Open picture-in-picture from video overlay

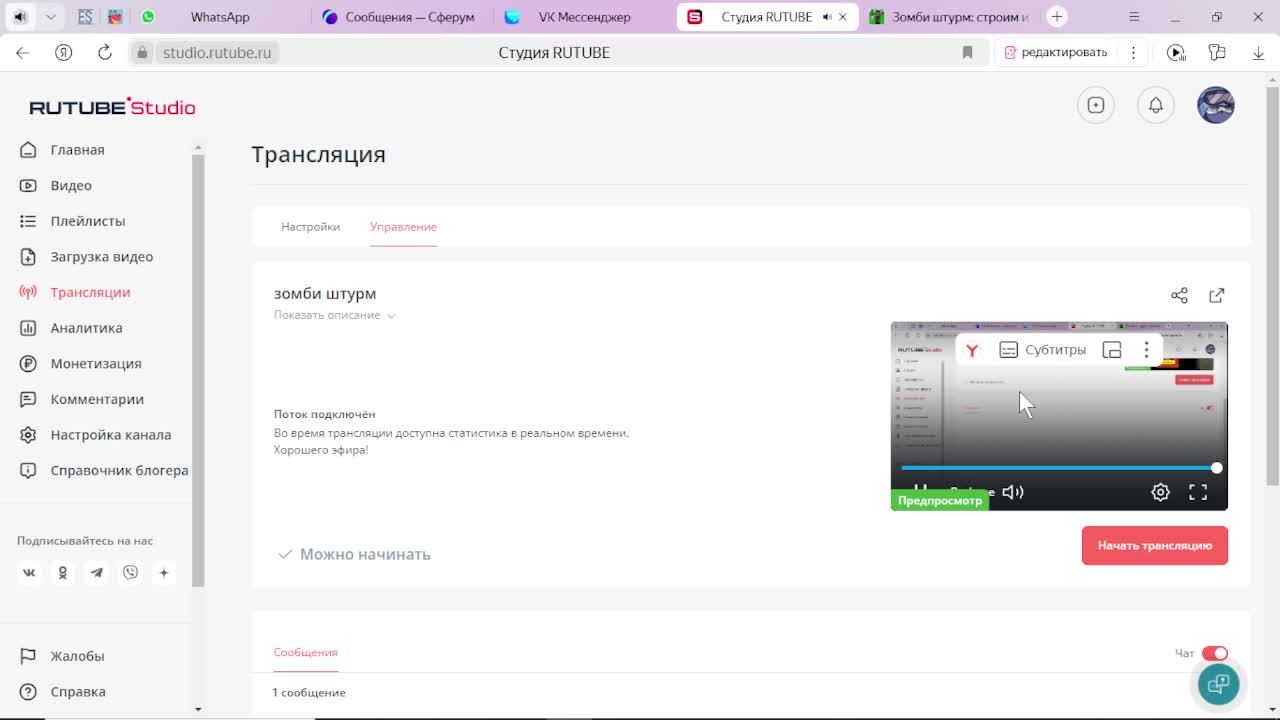1112,350
